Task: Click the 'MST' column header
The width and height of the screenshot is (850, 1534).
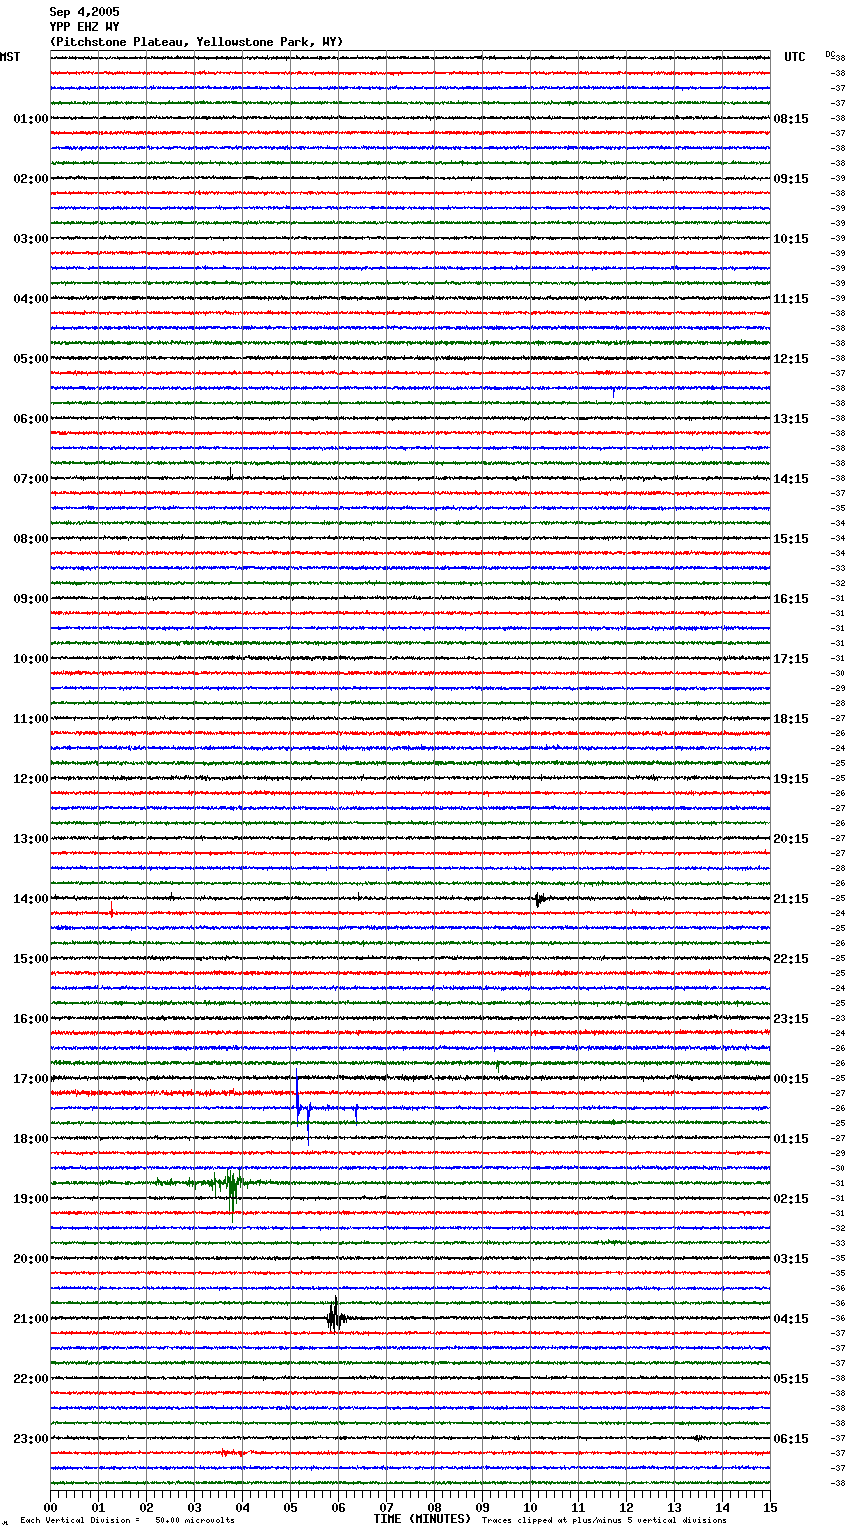Action: tap(10, 57)
